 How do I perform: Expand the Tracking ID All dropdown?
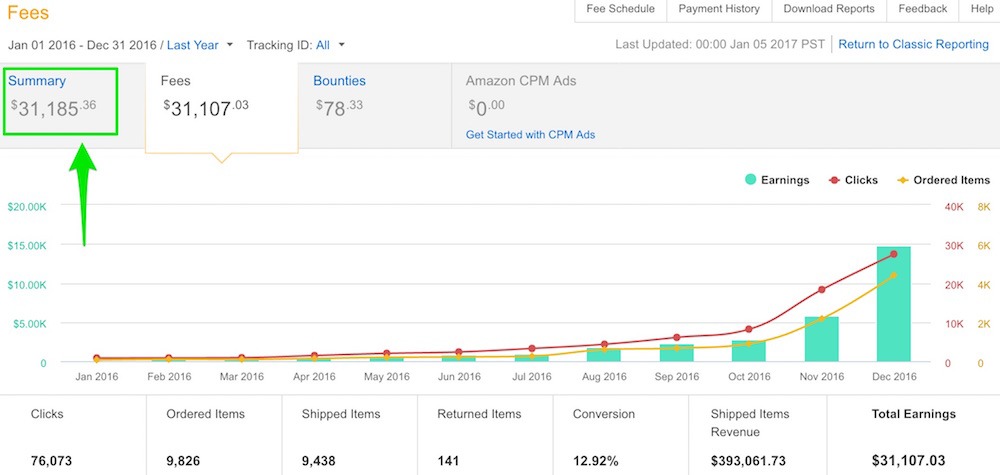[330, 45]
